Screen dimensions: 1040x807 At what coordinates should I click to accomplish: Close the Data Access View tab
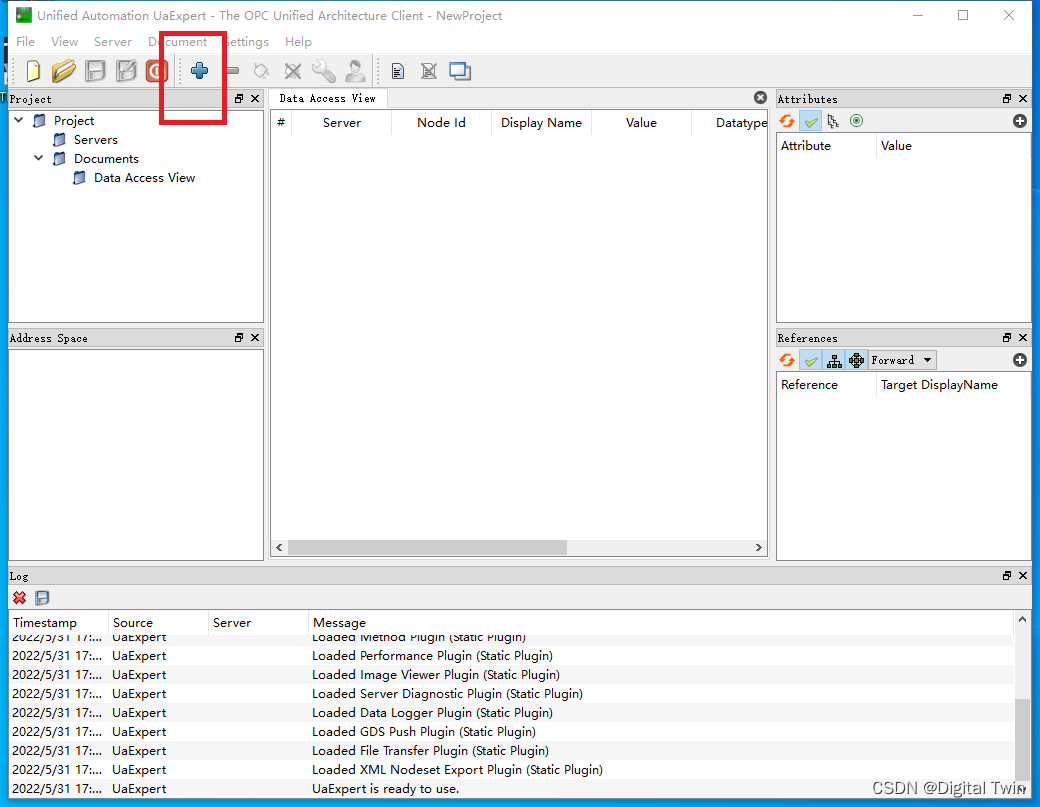760,98
